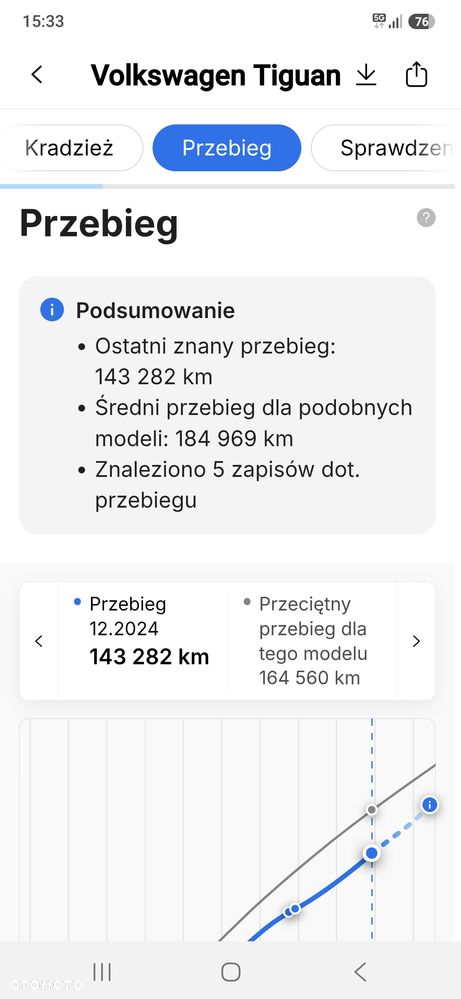Show next mileage record with right chevron
The width and height of the screenshot is (461, 999).
click(x=416, y=641)
